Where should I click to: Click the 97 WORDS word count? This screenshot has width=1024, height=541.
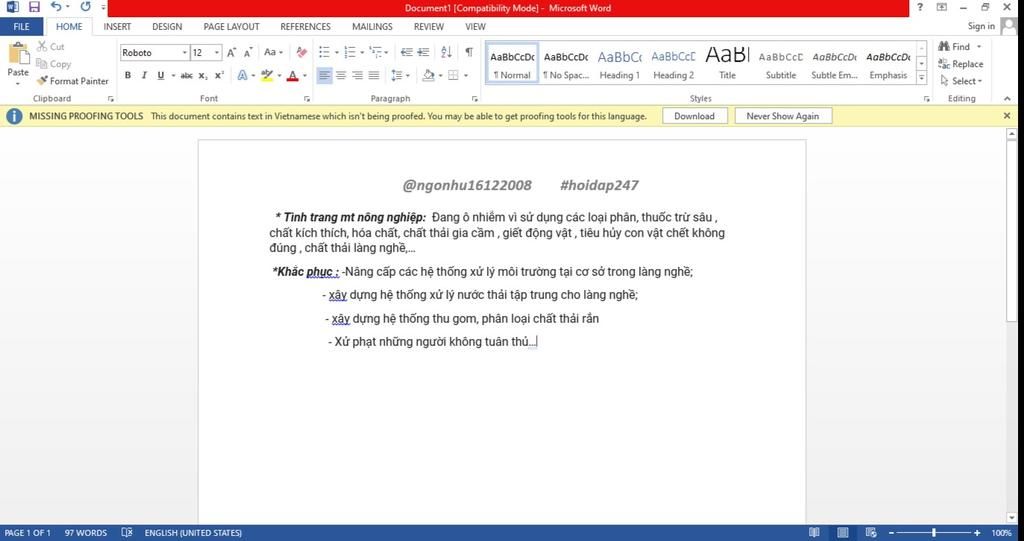(x=86, y=533)
